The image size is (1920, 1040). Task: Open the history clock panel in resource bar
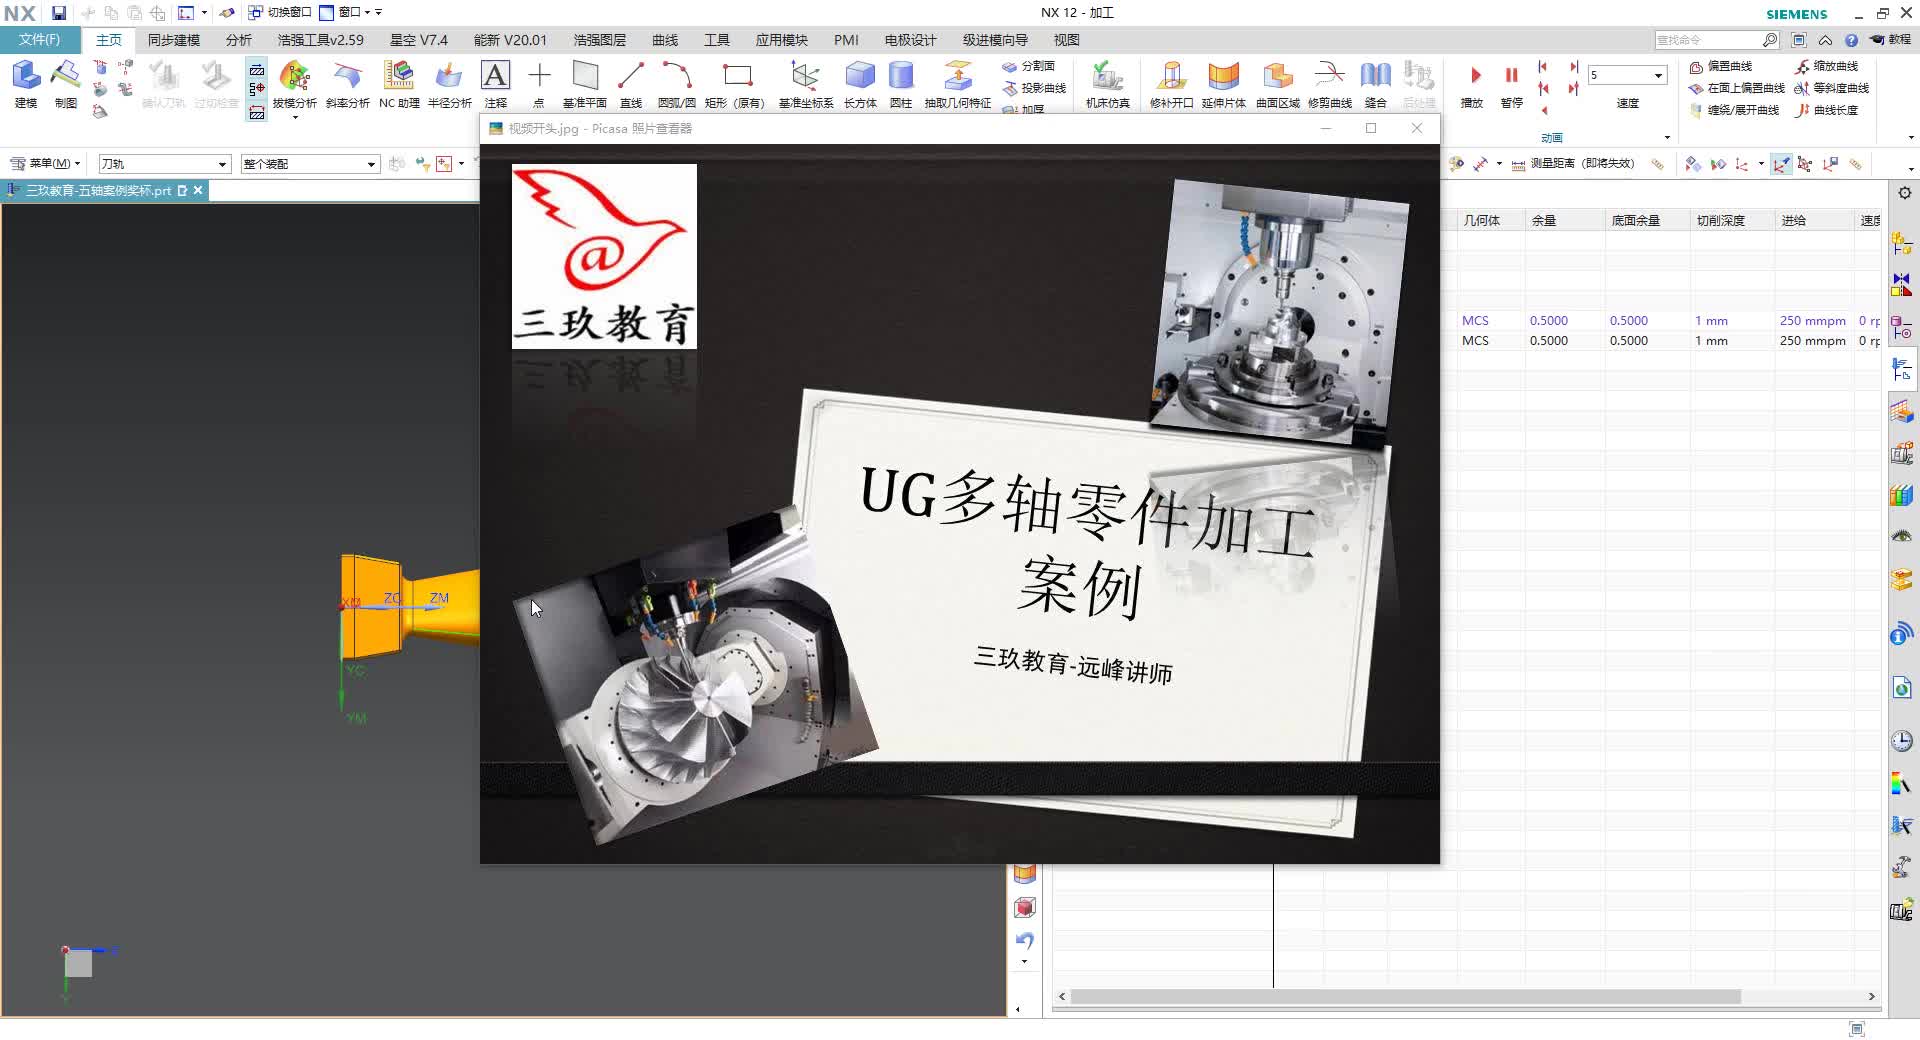[x=1902, y=741]
